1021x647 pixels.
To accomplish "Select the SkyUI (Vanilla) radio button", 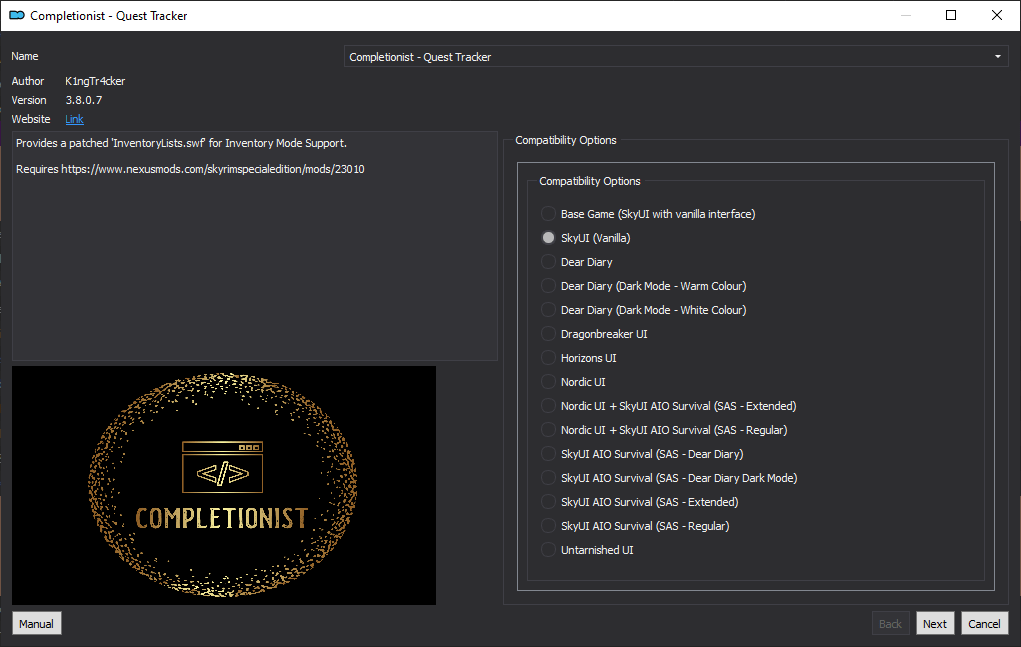I will coord(548,238).
